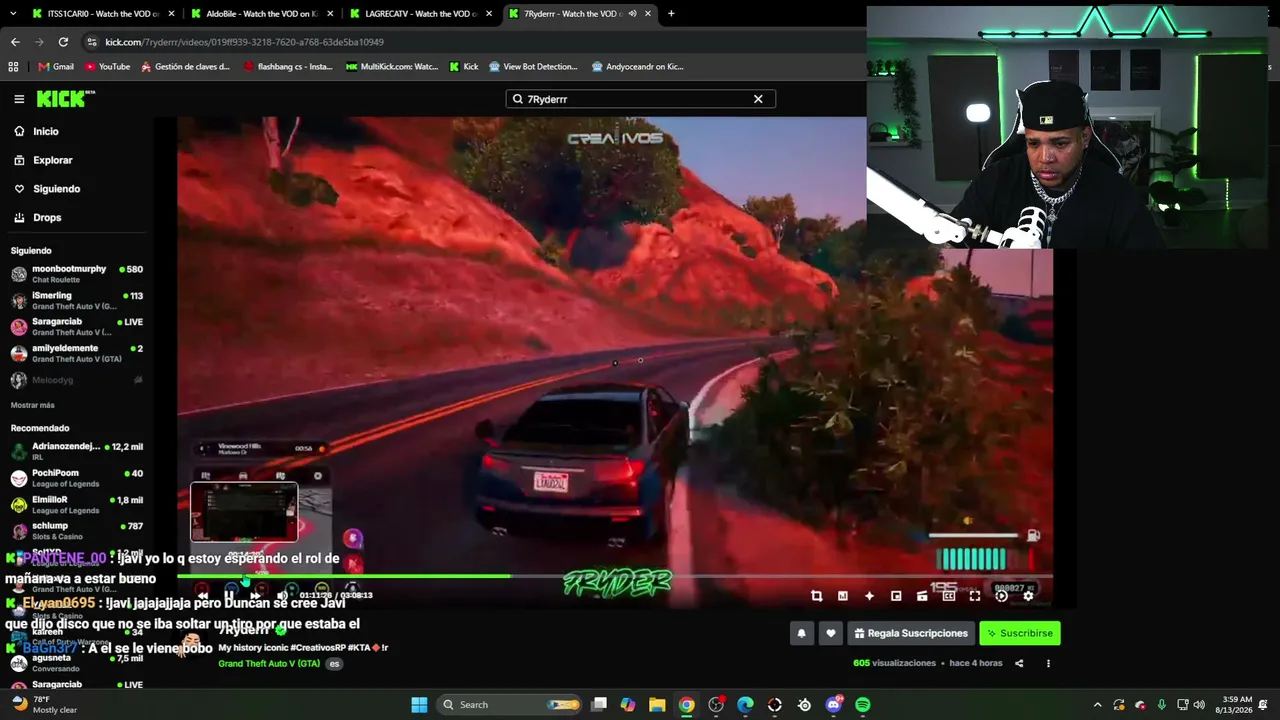Open the View Bot Detection bookmark
The height and width of the screenshot is (720, 1280).
pyautogui.click(x=533, y=67)
